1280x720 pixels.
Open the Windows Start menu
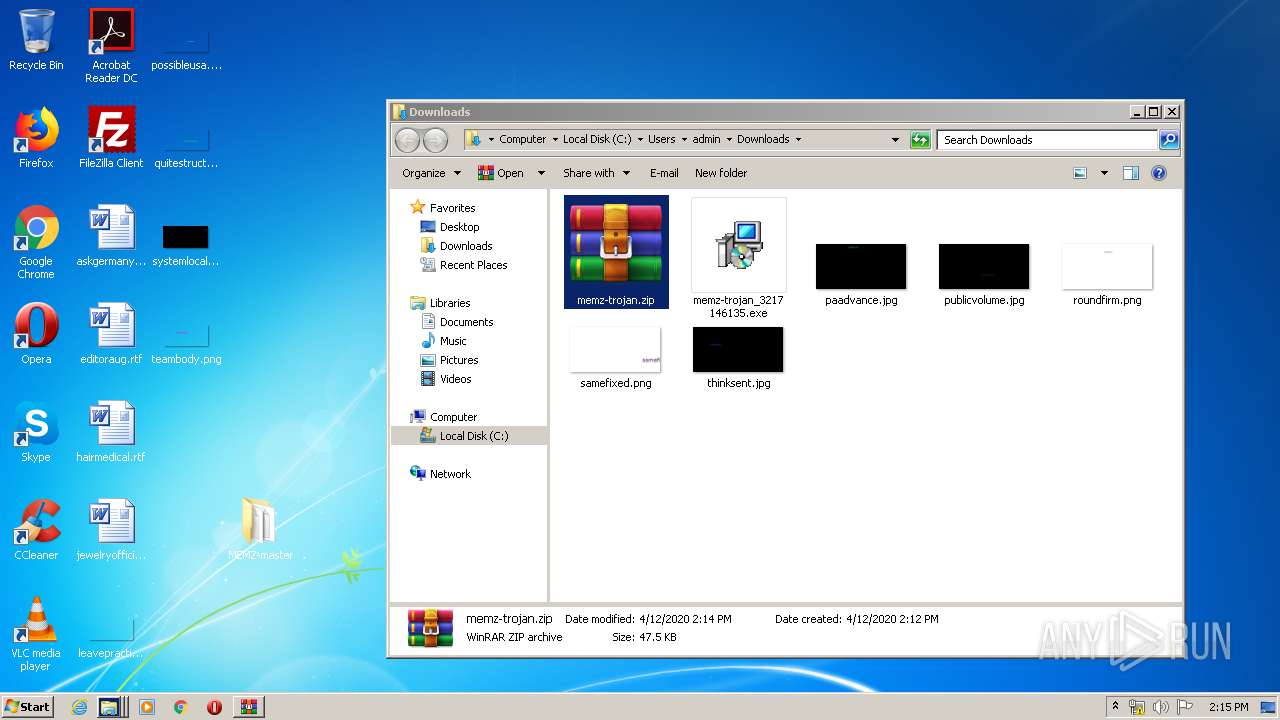(x=28, y=706)
